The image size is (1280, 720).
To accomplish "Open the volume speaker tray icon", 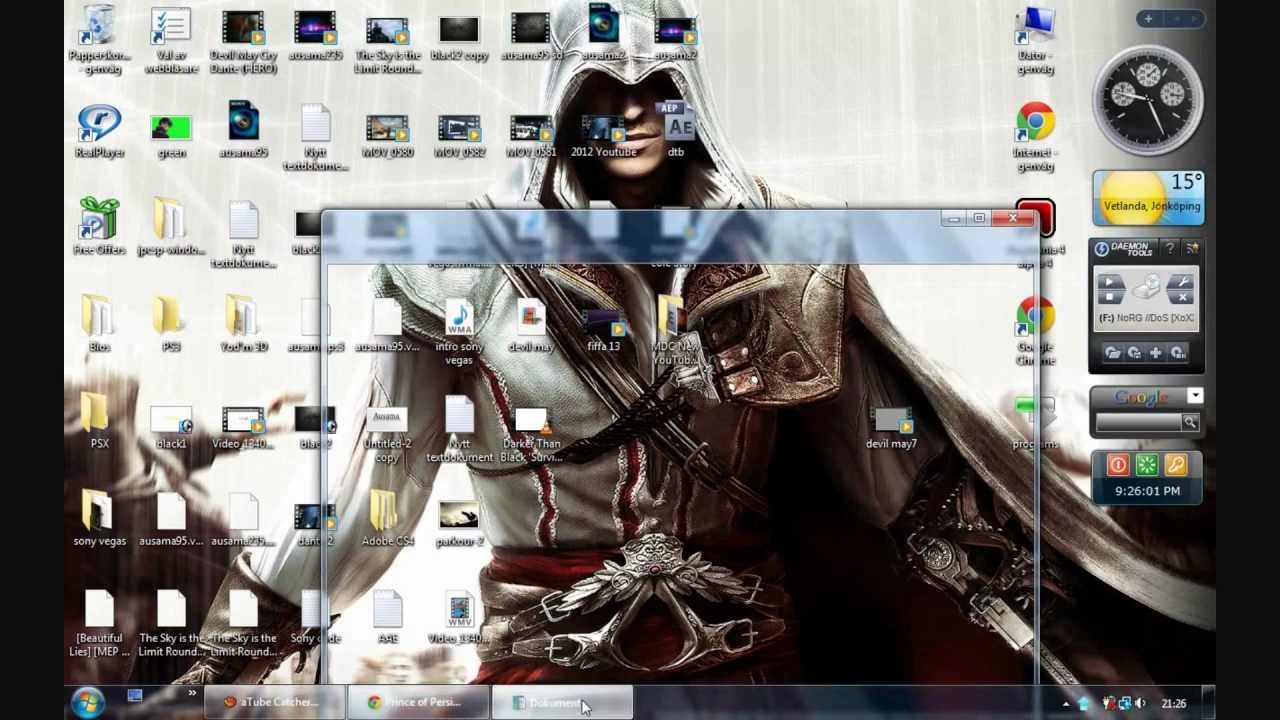I will (x=1140, y=704).
